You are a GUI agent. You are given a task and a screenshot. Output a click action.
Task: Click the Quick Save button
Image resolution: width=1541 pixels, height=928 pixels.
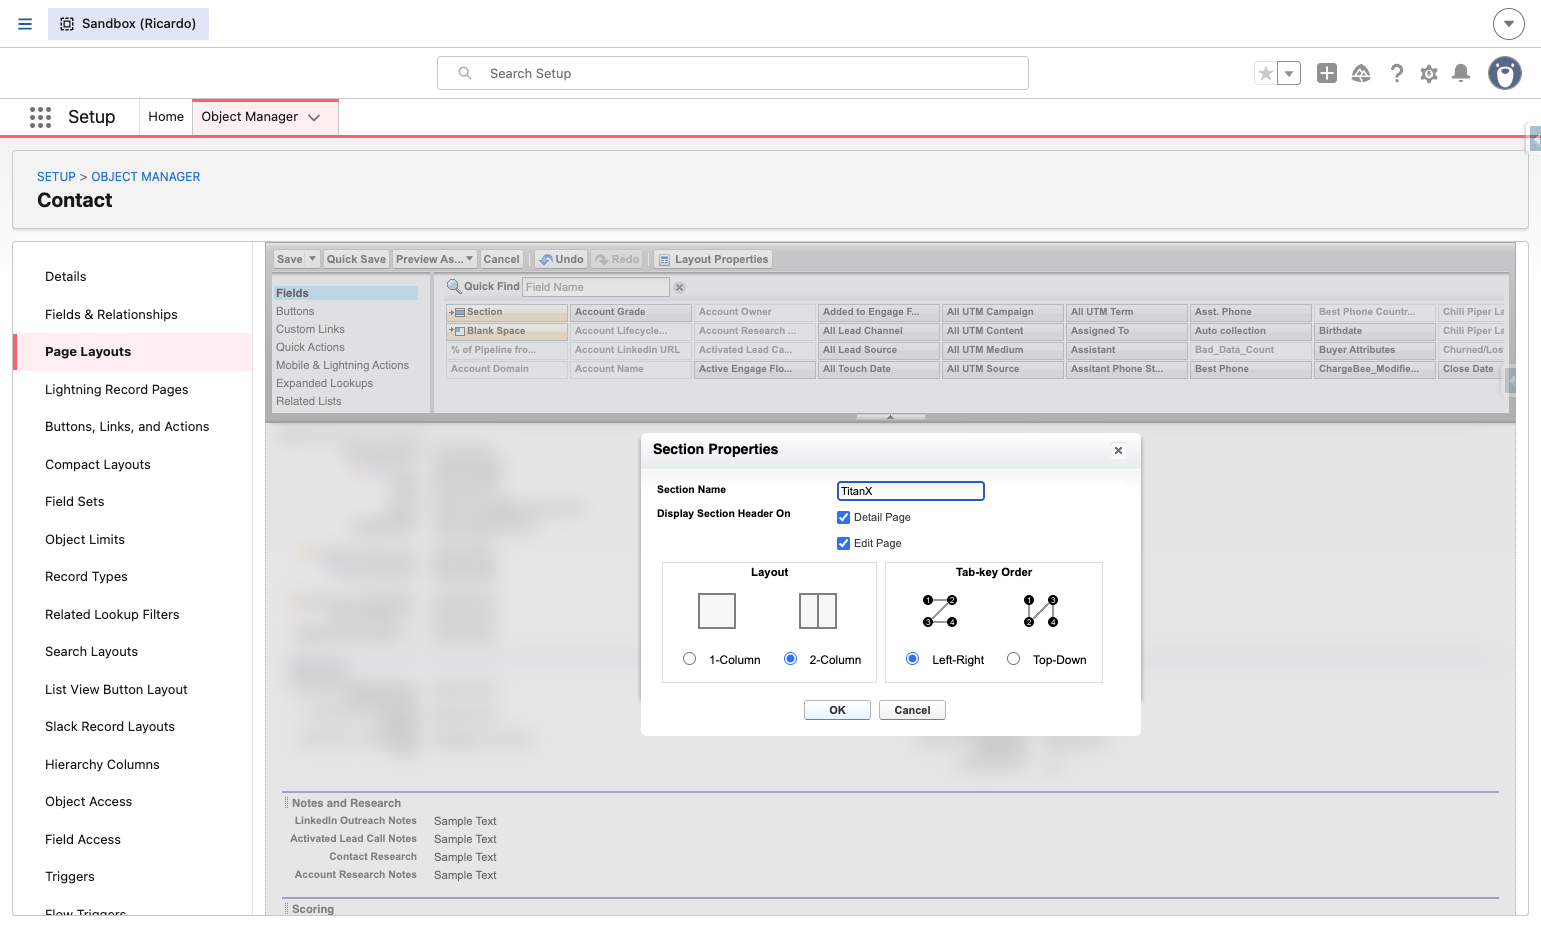(x=356, y=259)
